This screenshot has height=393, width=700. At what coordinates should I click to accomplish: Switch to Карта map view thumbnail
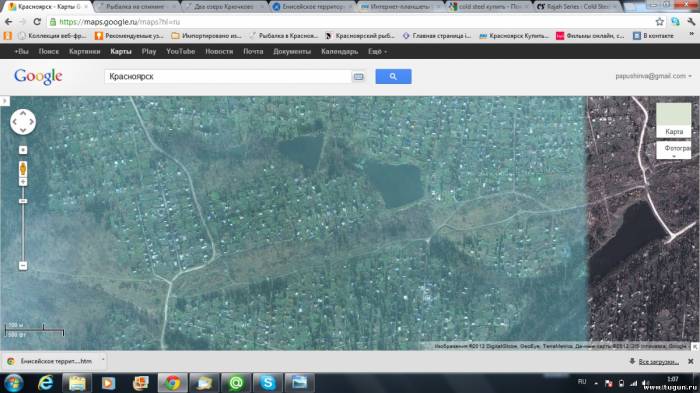(x=673, y=120)
